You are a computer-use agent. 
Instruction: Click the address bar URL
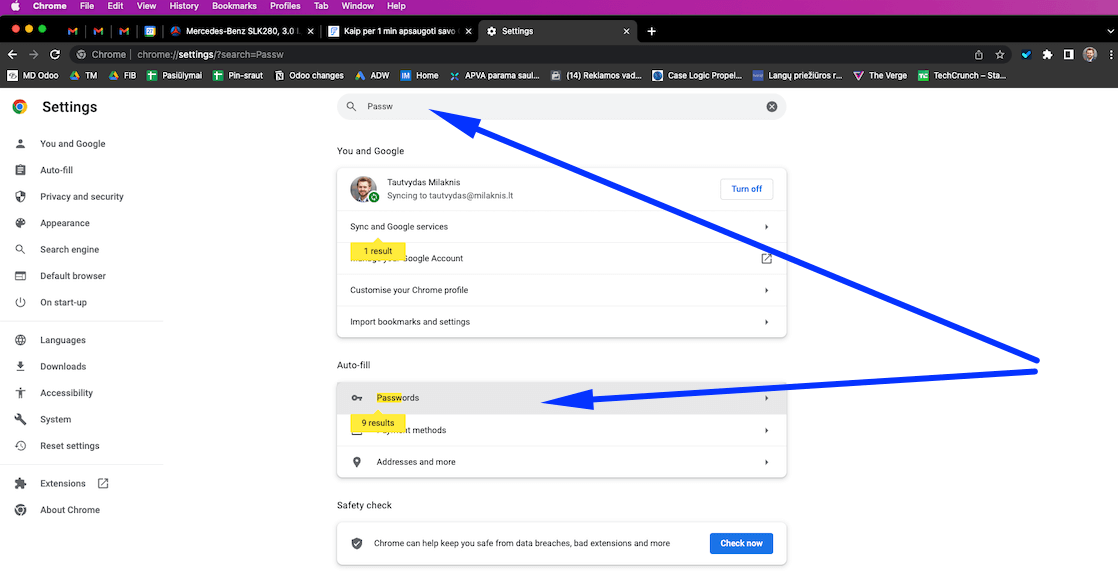tap(210, 54)
